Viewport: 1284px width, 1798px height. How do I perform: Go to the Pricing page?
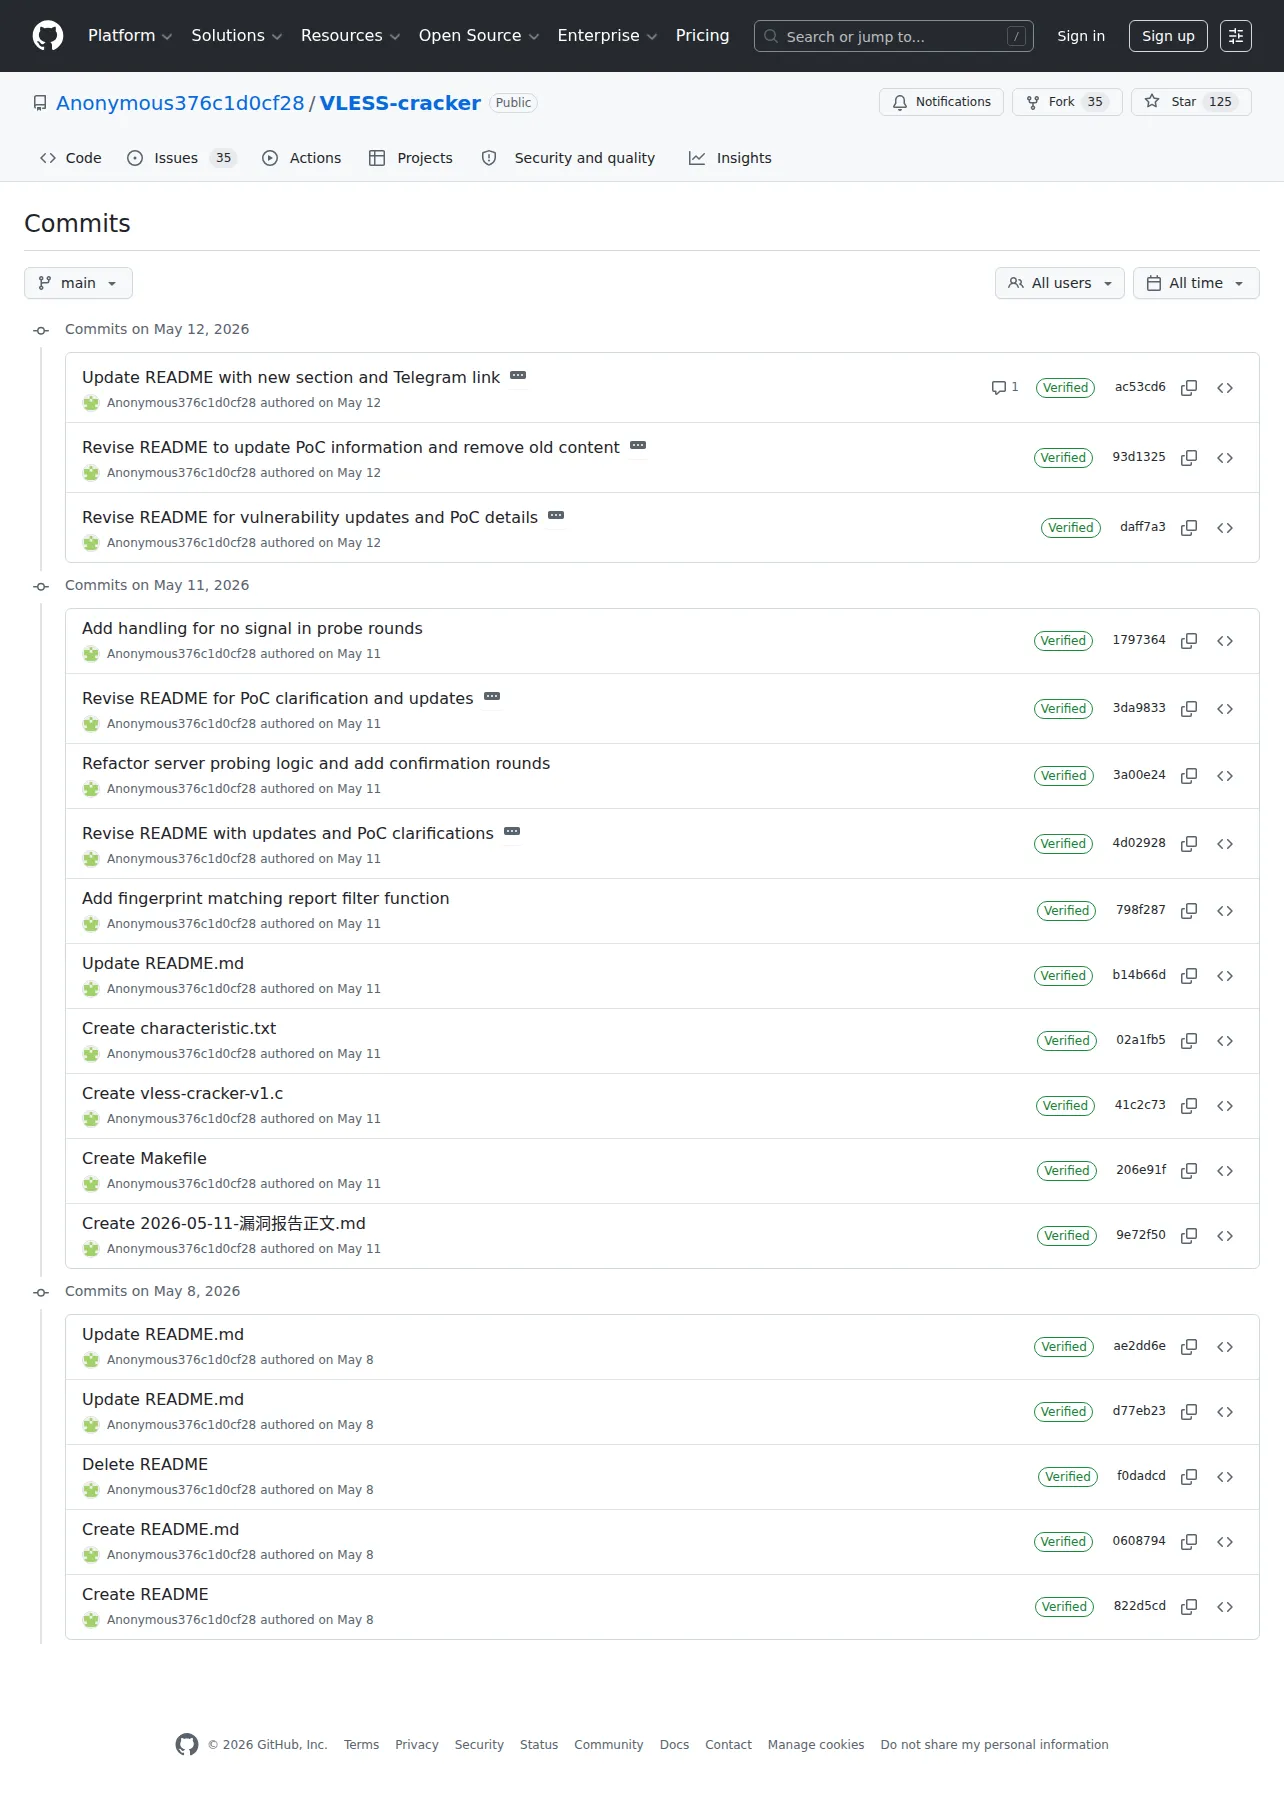click(702, 36)
